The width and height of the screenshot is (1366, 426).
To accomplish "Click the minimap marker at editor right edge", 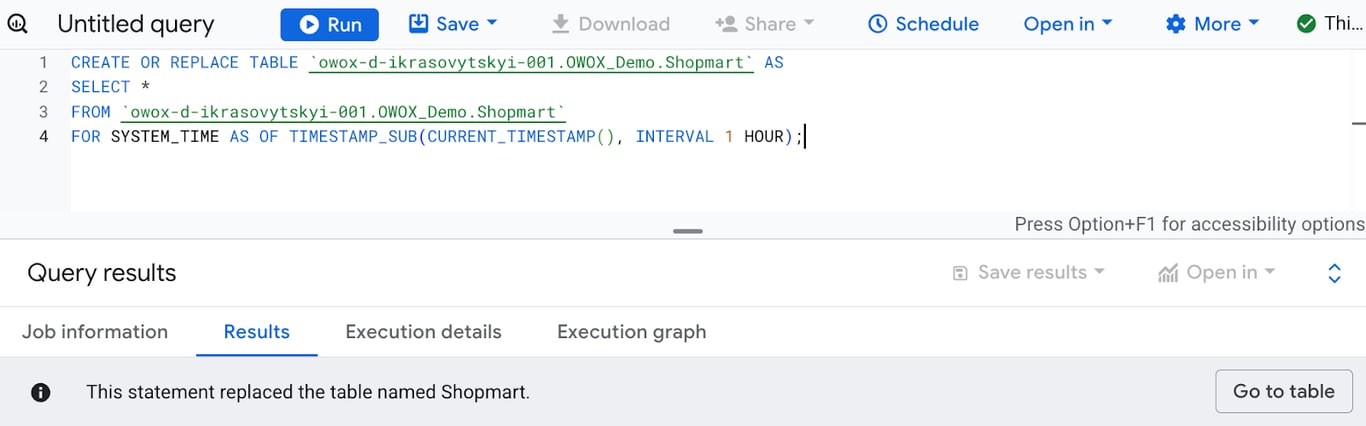I will (1359, 122).
